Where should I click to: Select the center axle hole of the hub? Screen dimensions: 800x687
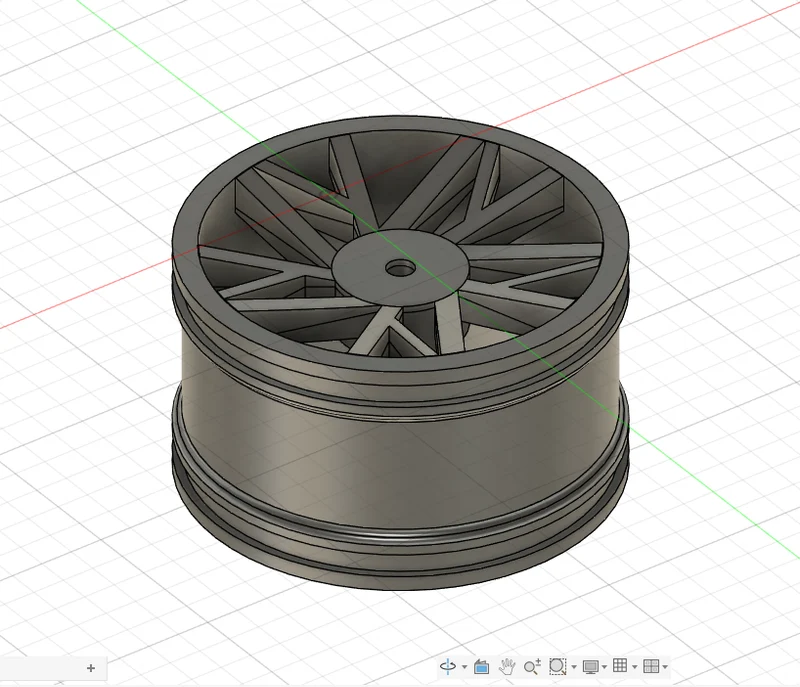(401, 267)
